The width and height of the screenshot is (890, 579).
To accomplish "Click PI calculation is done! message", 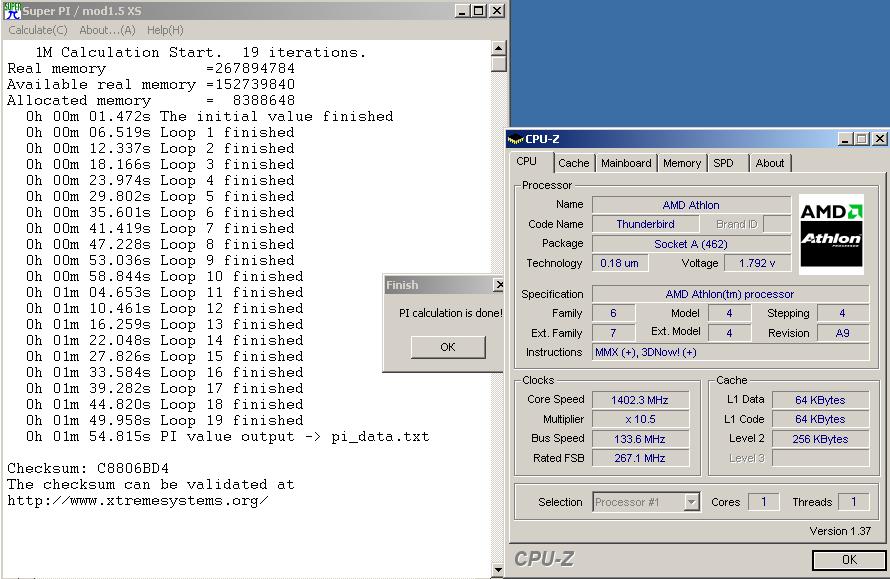I will (x=451, y=313).
